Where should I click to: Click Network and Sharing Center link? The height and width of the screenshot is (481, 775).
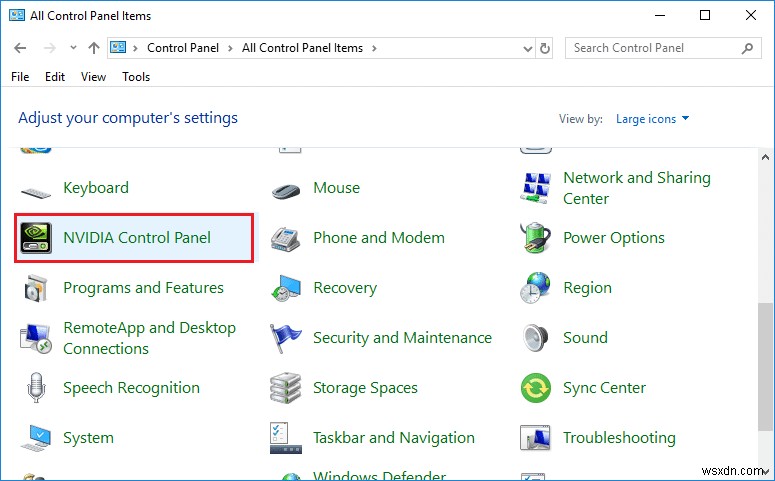(x=637, y=188)
